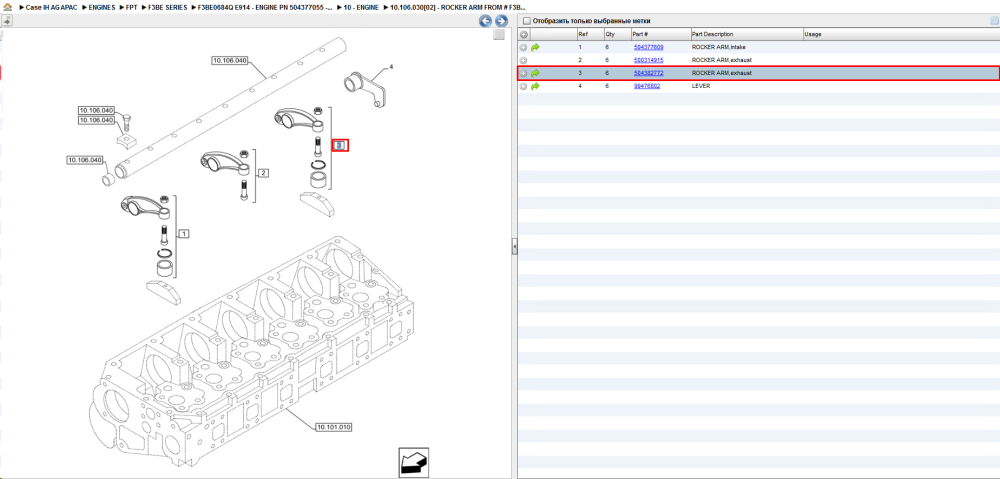Open the column chooser icon at the table's right
This screenshot has height=479, width=1000.
coord(994,21)
